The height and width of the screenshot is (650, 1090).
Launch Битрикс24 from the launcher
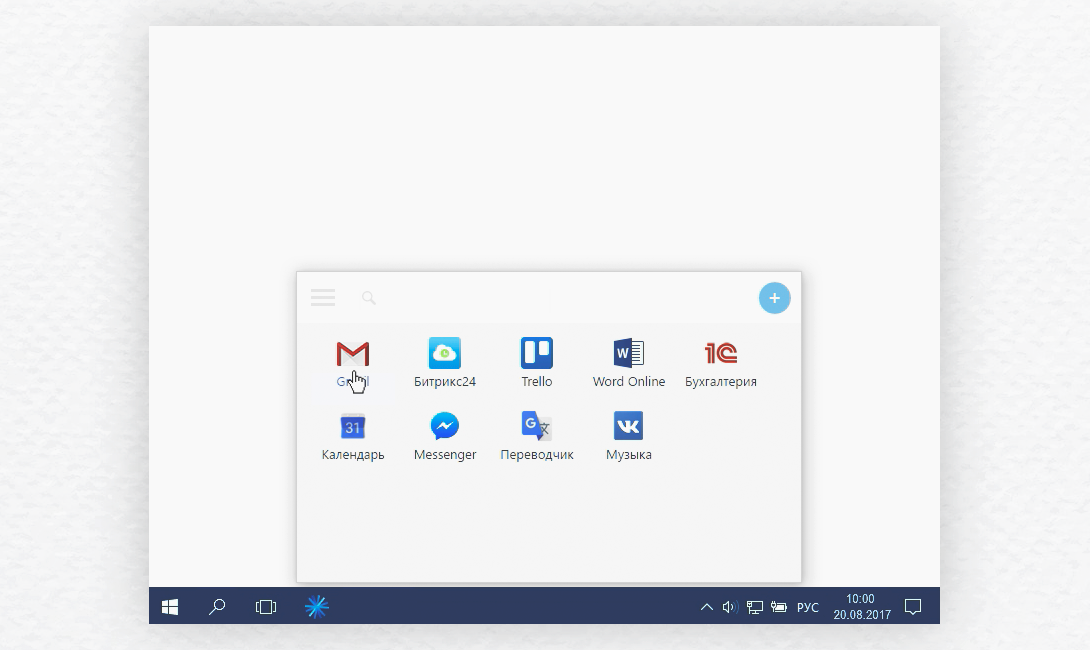point(445,353)
